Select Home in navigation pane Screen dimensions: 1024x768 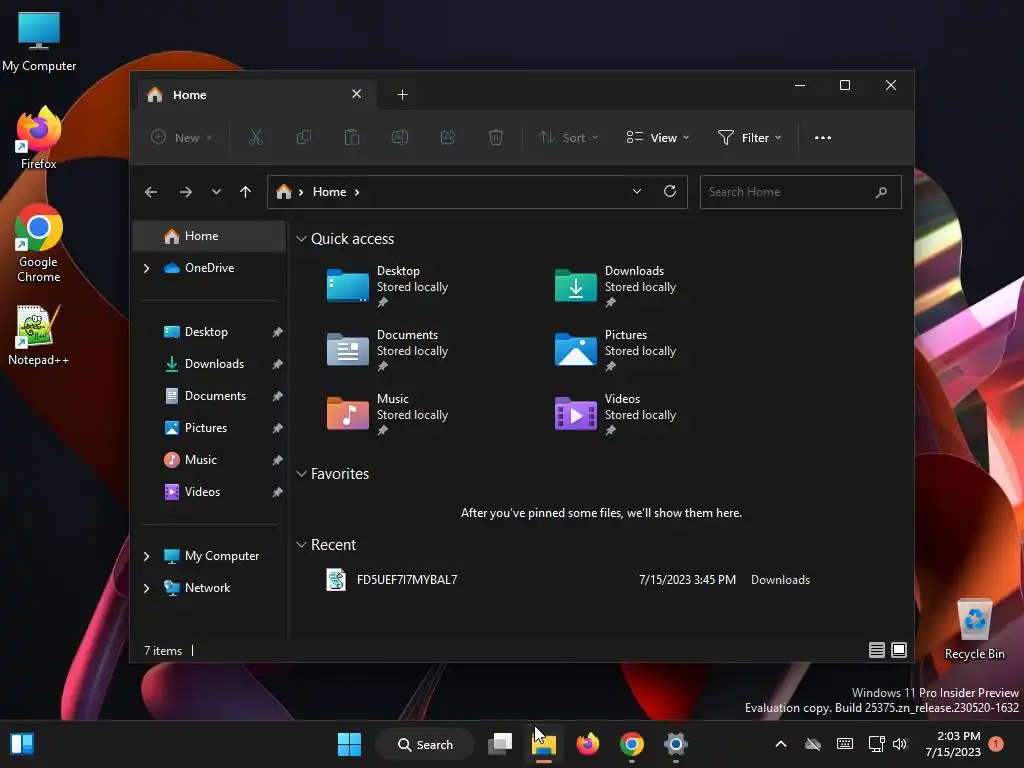click(209, 236)
